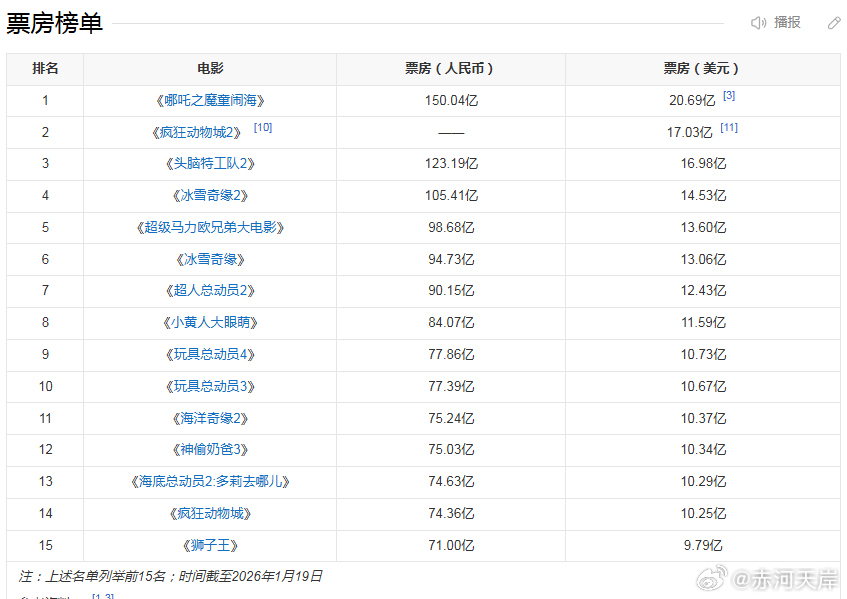
Task: Click citation [3] beside 20.69亿
Action: (729, 96)
